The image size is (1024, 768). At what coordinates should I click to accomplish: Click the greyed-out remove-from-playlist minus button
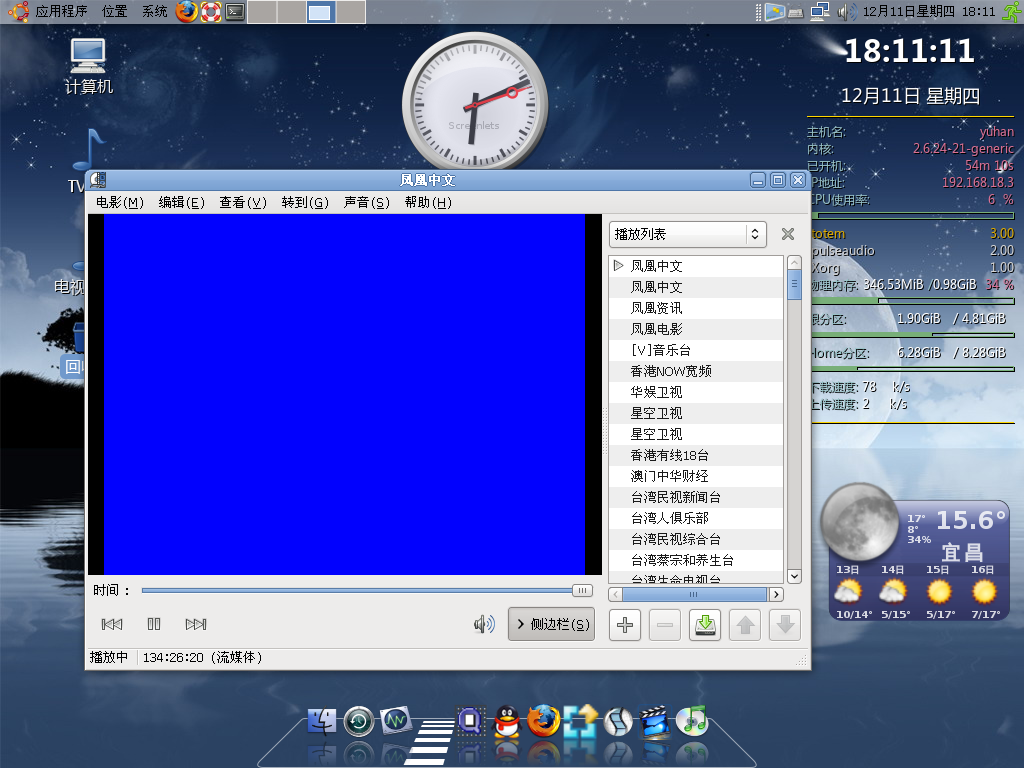pos(665,625)
